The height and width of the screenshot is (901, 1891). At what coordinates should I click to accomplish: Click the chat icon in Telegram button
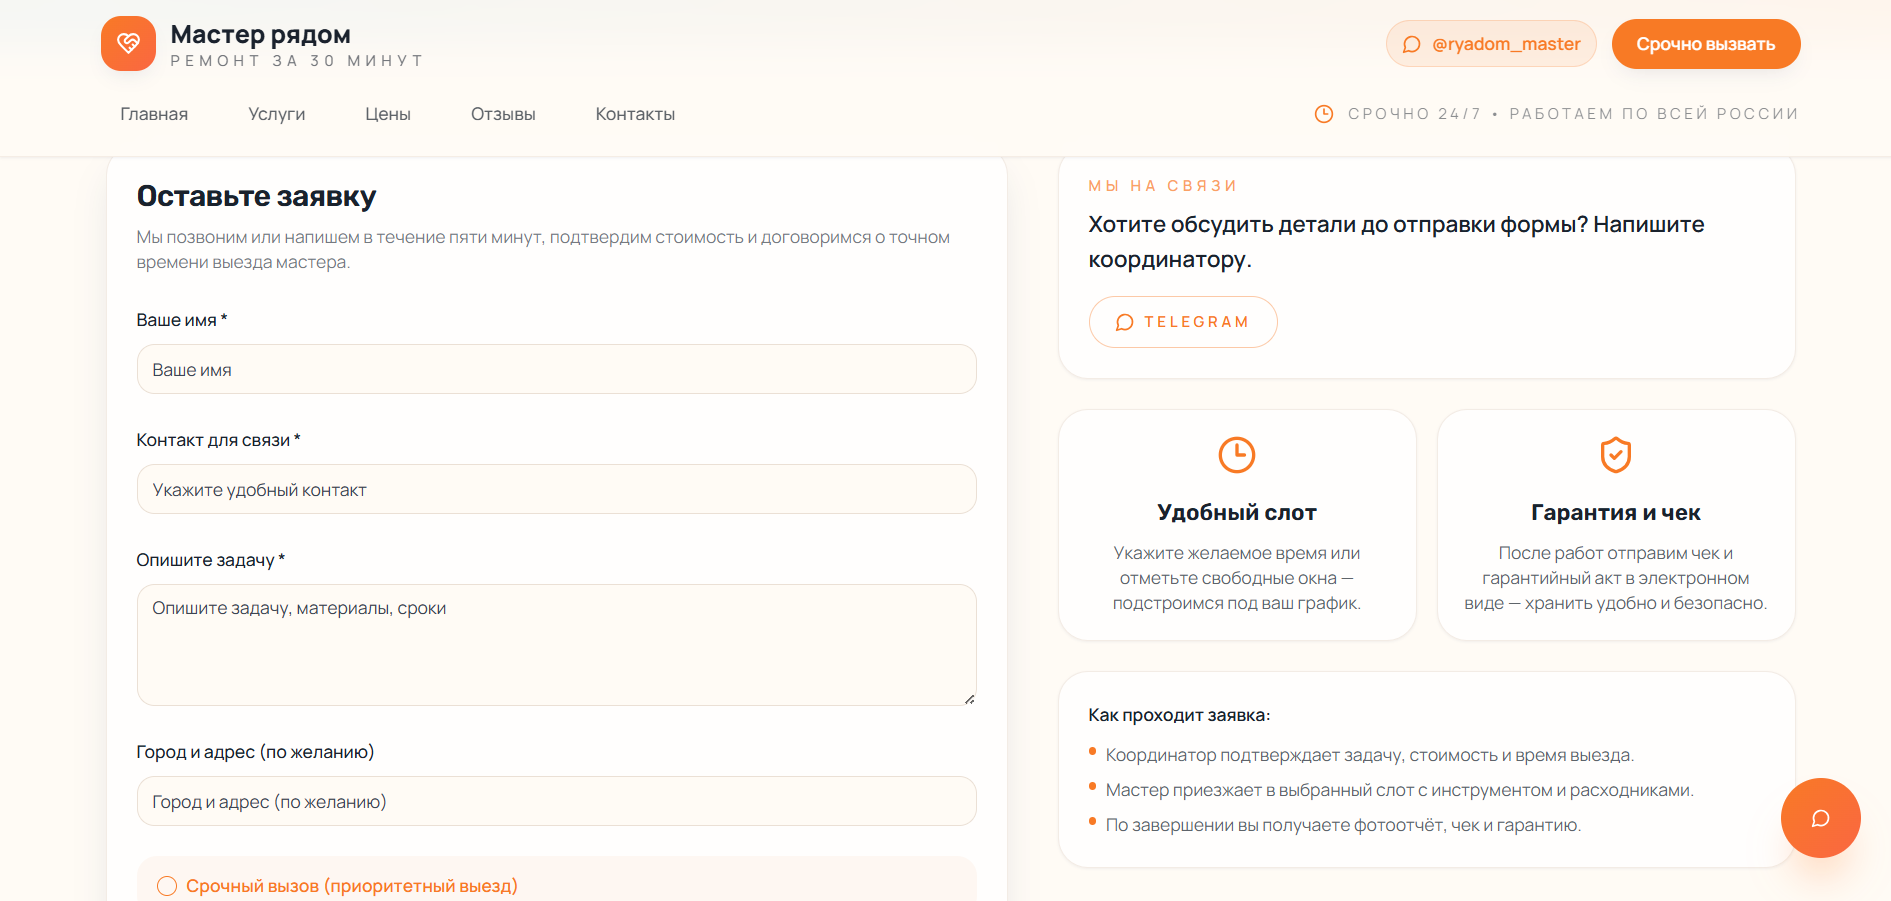click(1124, 322)
